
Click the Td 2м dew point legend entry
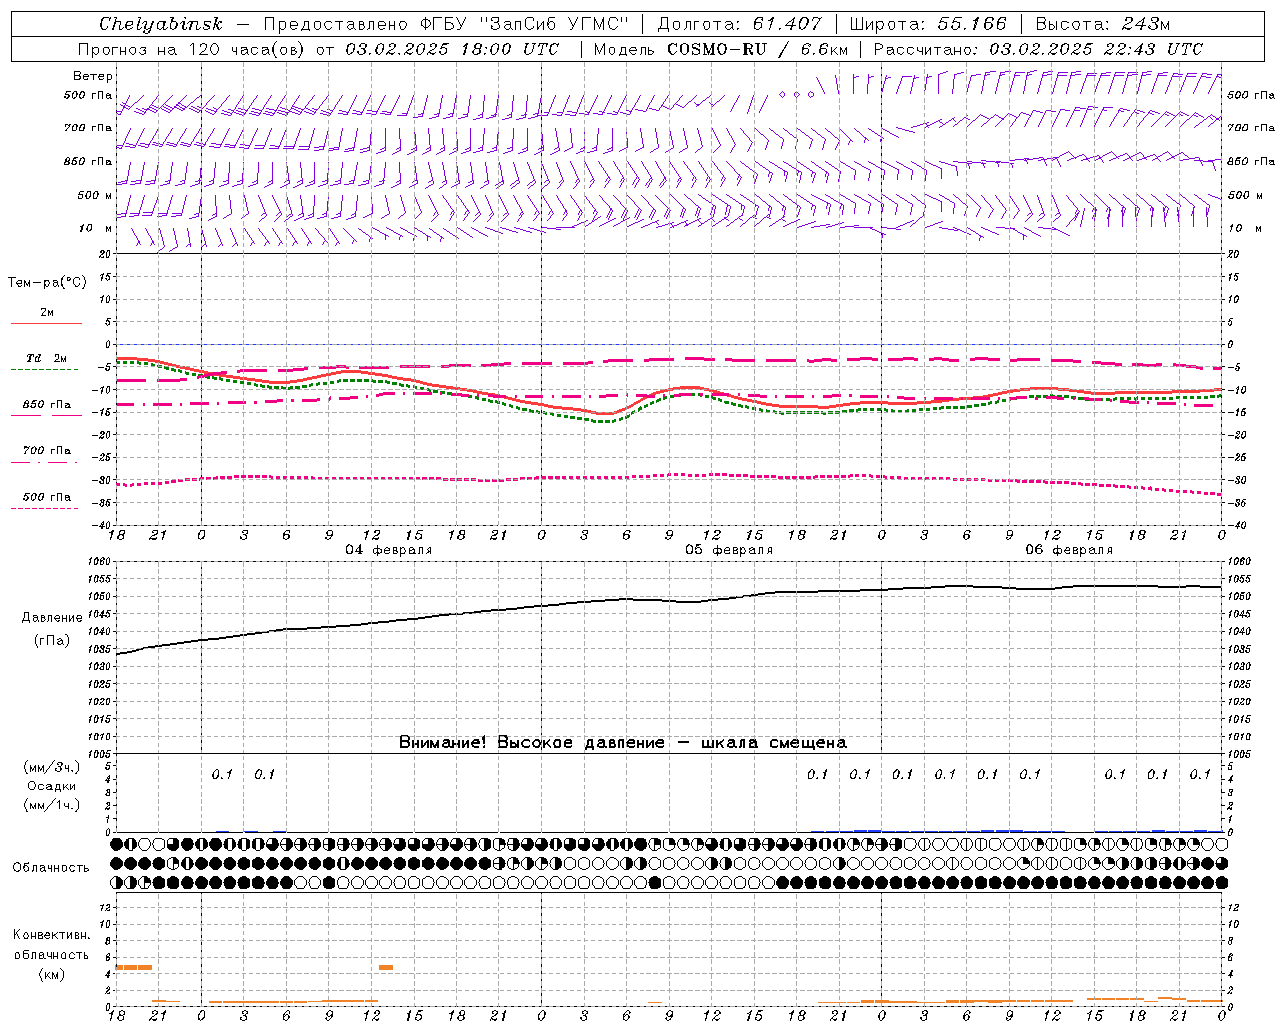pyautogui.click(x=47, y=358)
